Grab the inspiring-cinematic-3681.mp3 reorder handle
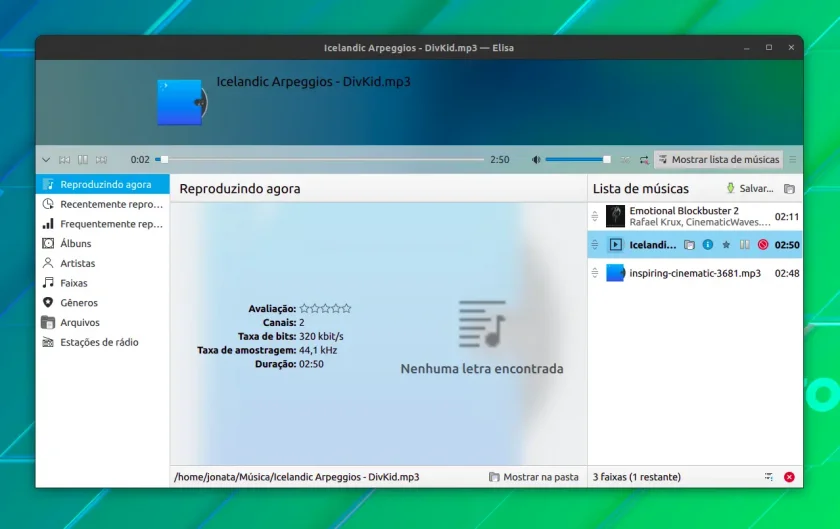The height and width of the screenshot is (529, 840). pos(595,273)
